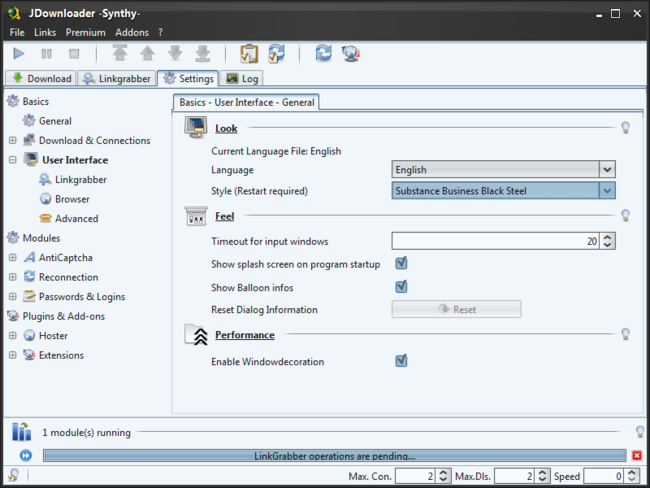Pause downloads using the pause icon

click(x=46, y=54)
